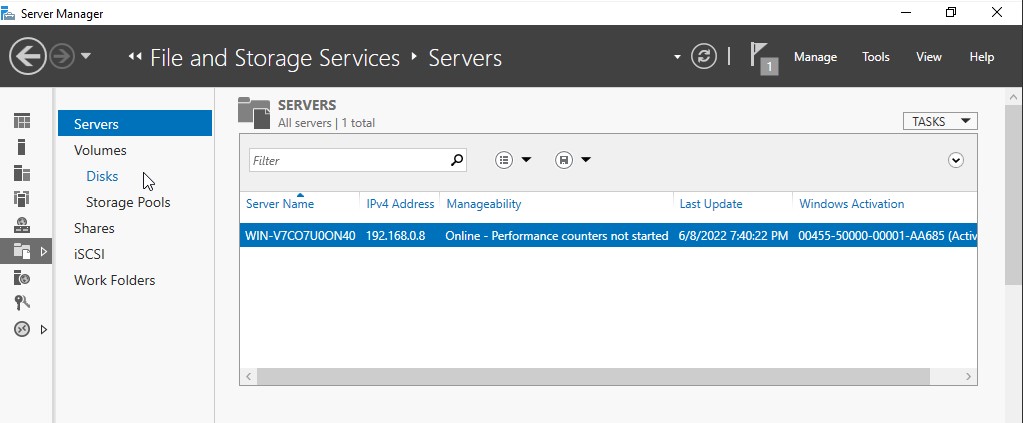Sort by the Windows Activation column header
This screenshot has height=423, width=1023.
coord(851,204)
